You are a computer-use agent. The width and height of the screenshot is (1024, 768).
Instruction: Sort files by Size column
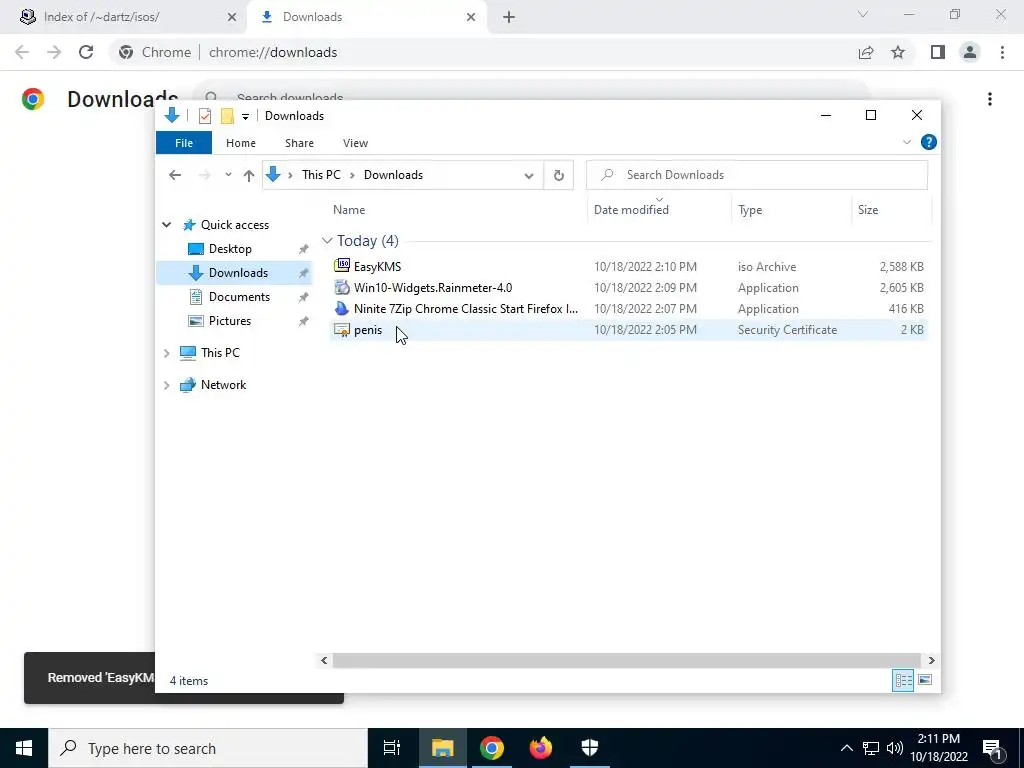[x=868, y=210]
